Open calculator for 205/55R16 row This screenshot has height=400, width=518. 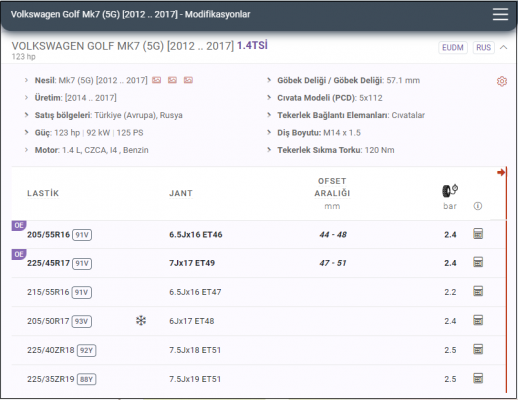click(478, 234)
